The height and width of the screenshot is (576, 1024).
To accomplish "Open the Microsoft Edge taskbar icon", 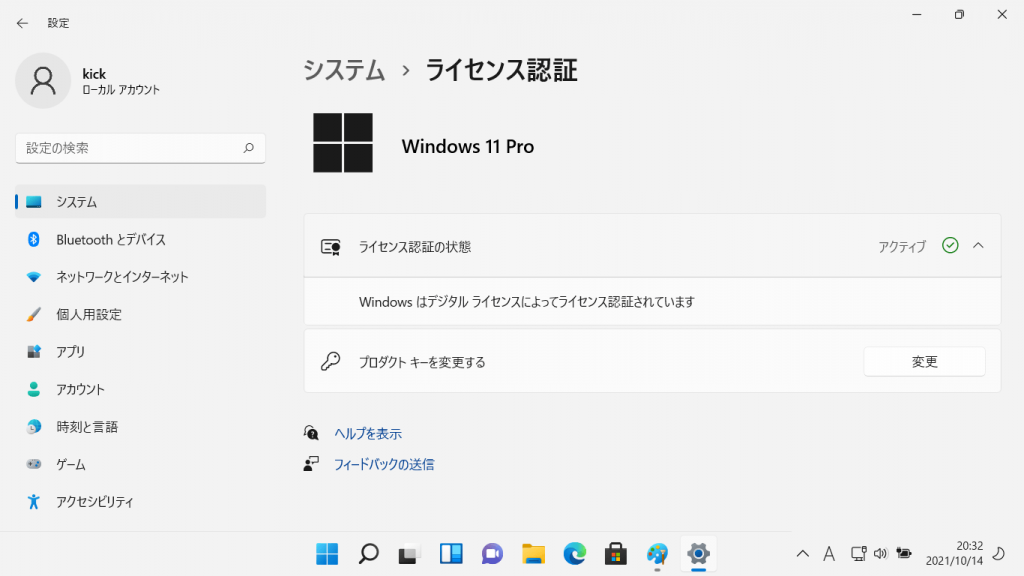I will (574, 553).
